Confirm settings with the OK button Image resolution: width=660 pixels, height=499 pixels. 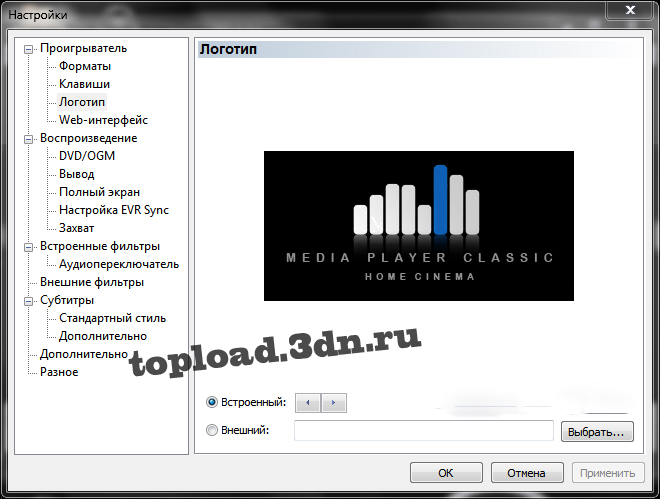pos(446,473)
